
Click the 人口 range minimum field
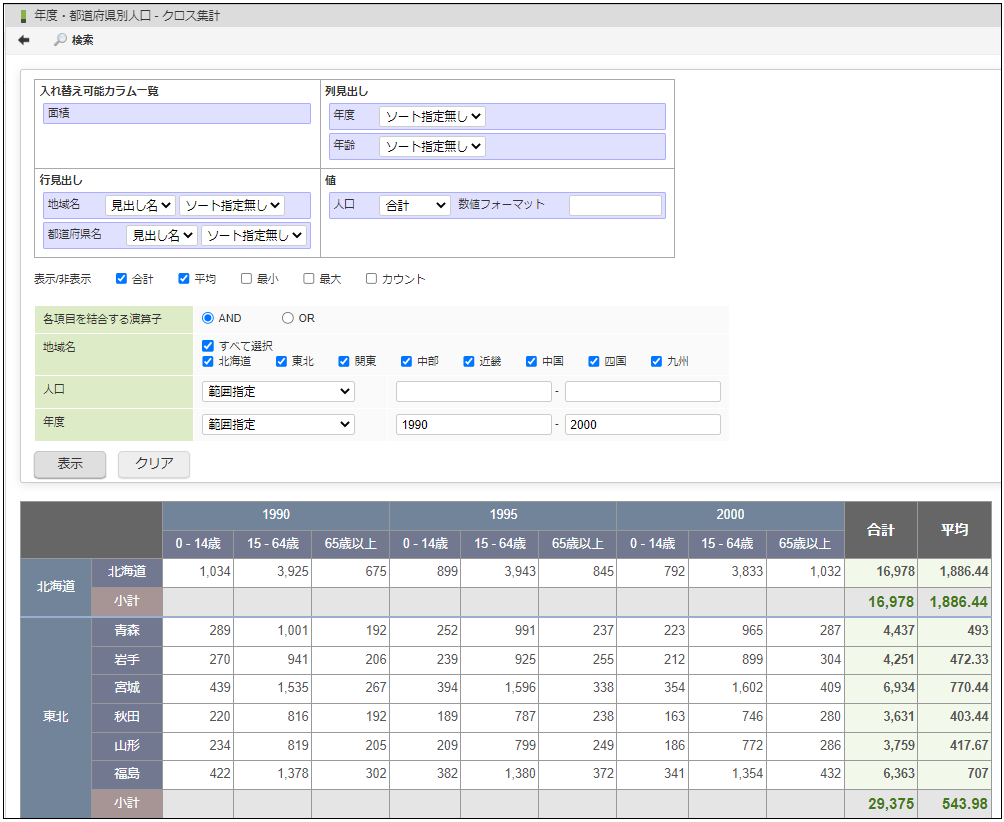click(474, 391)
